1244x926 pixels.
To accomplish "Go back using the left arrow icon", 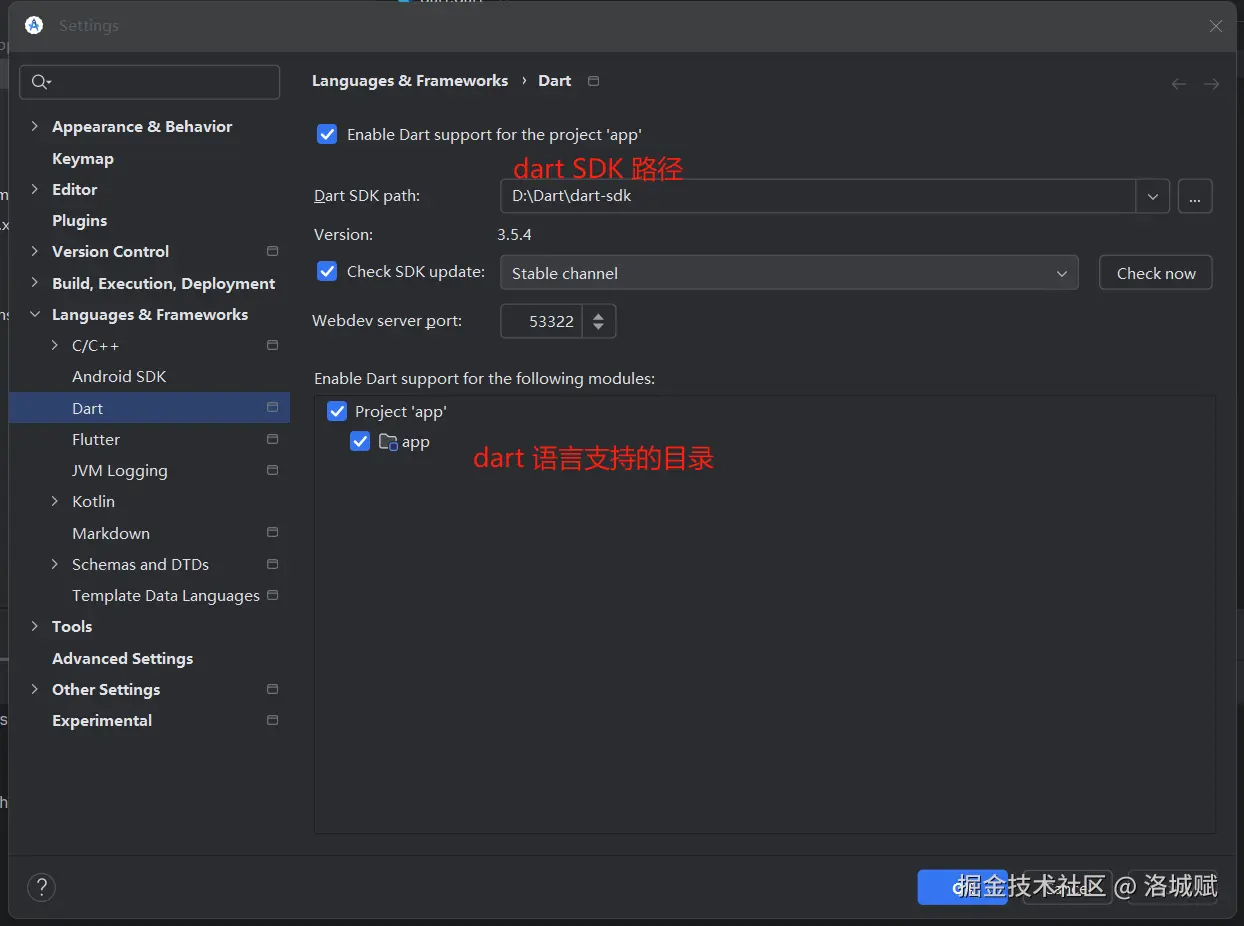I will (1179, 84).
